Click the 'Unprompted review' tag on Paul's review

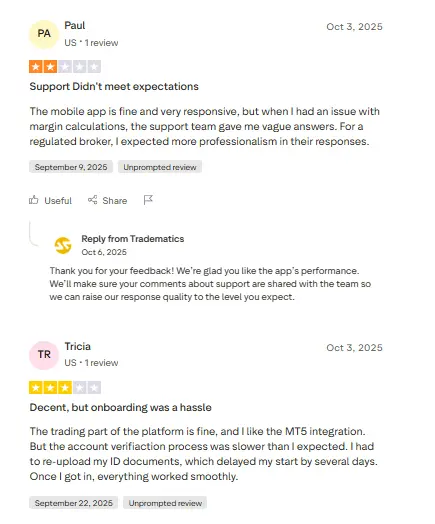coord(160,167)
